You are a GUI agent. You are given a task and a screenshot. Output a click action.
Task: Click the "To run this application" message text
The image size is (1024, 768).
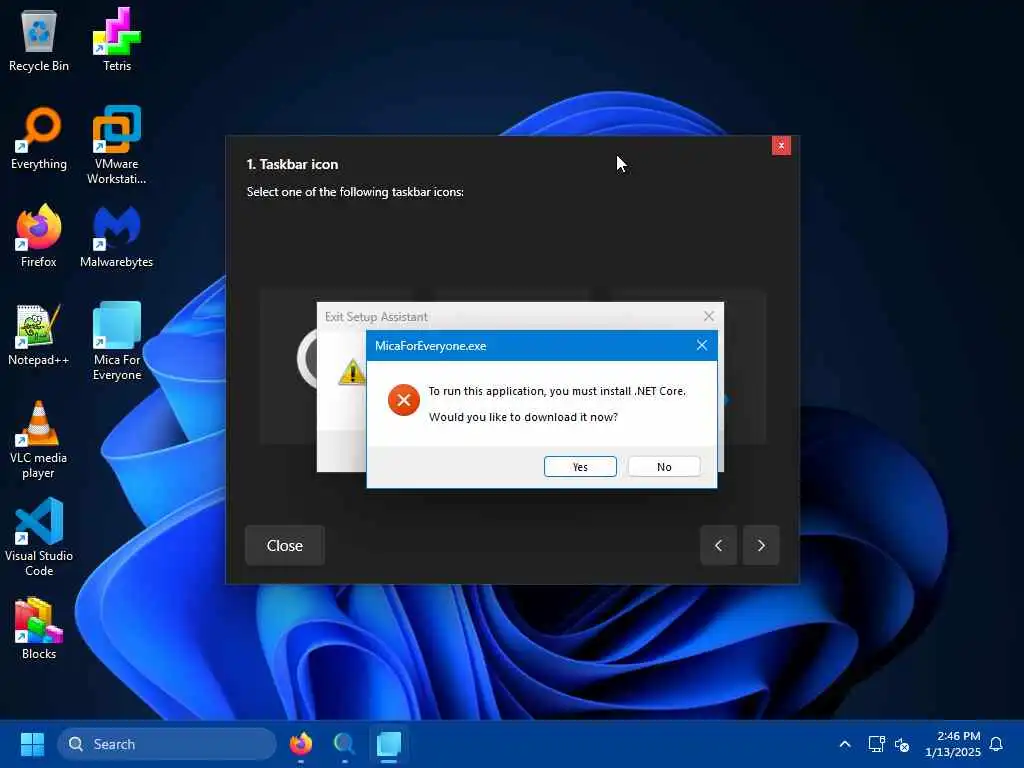click(x=557, y=391)
